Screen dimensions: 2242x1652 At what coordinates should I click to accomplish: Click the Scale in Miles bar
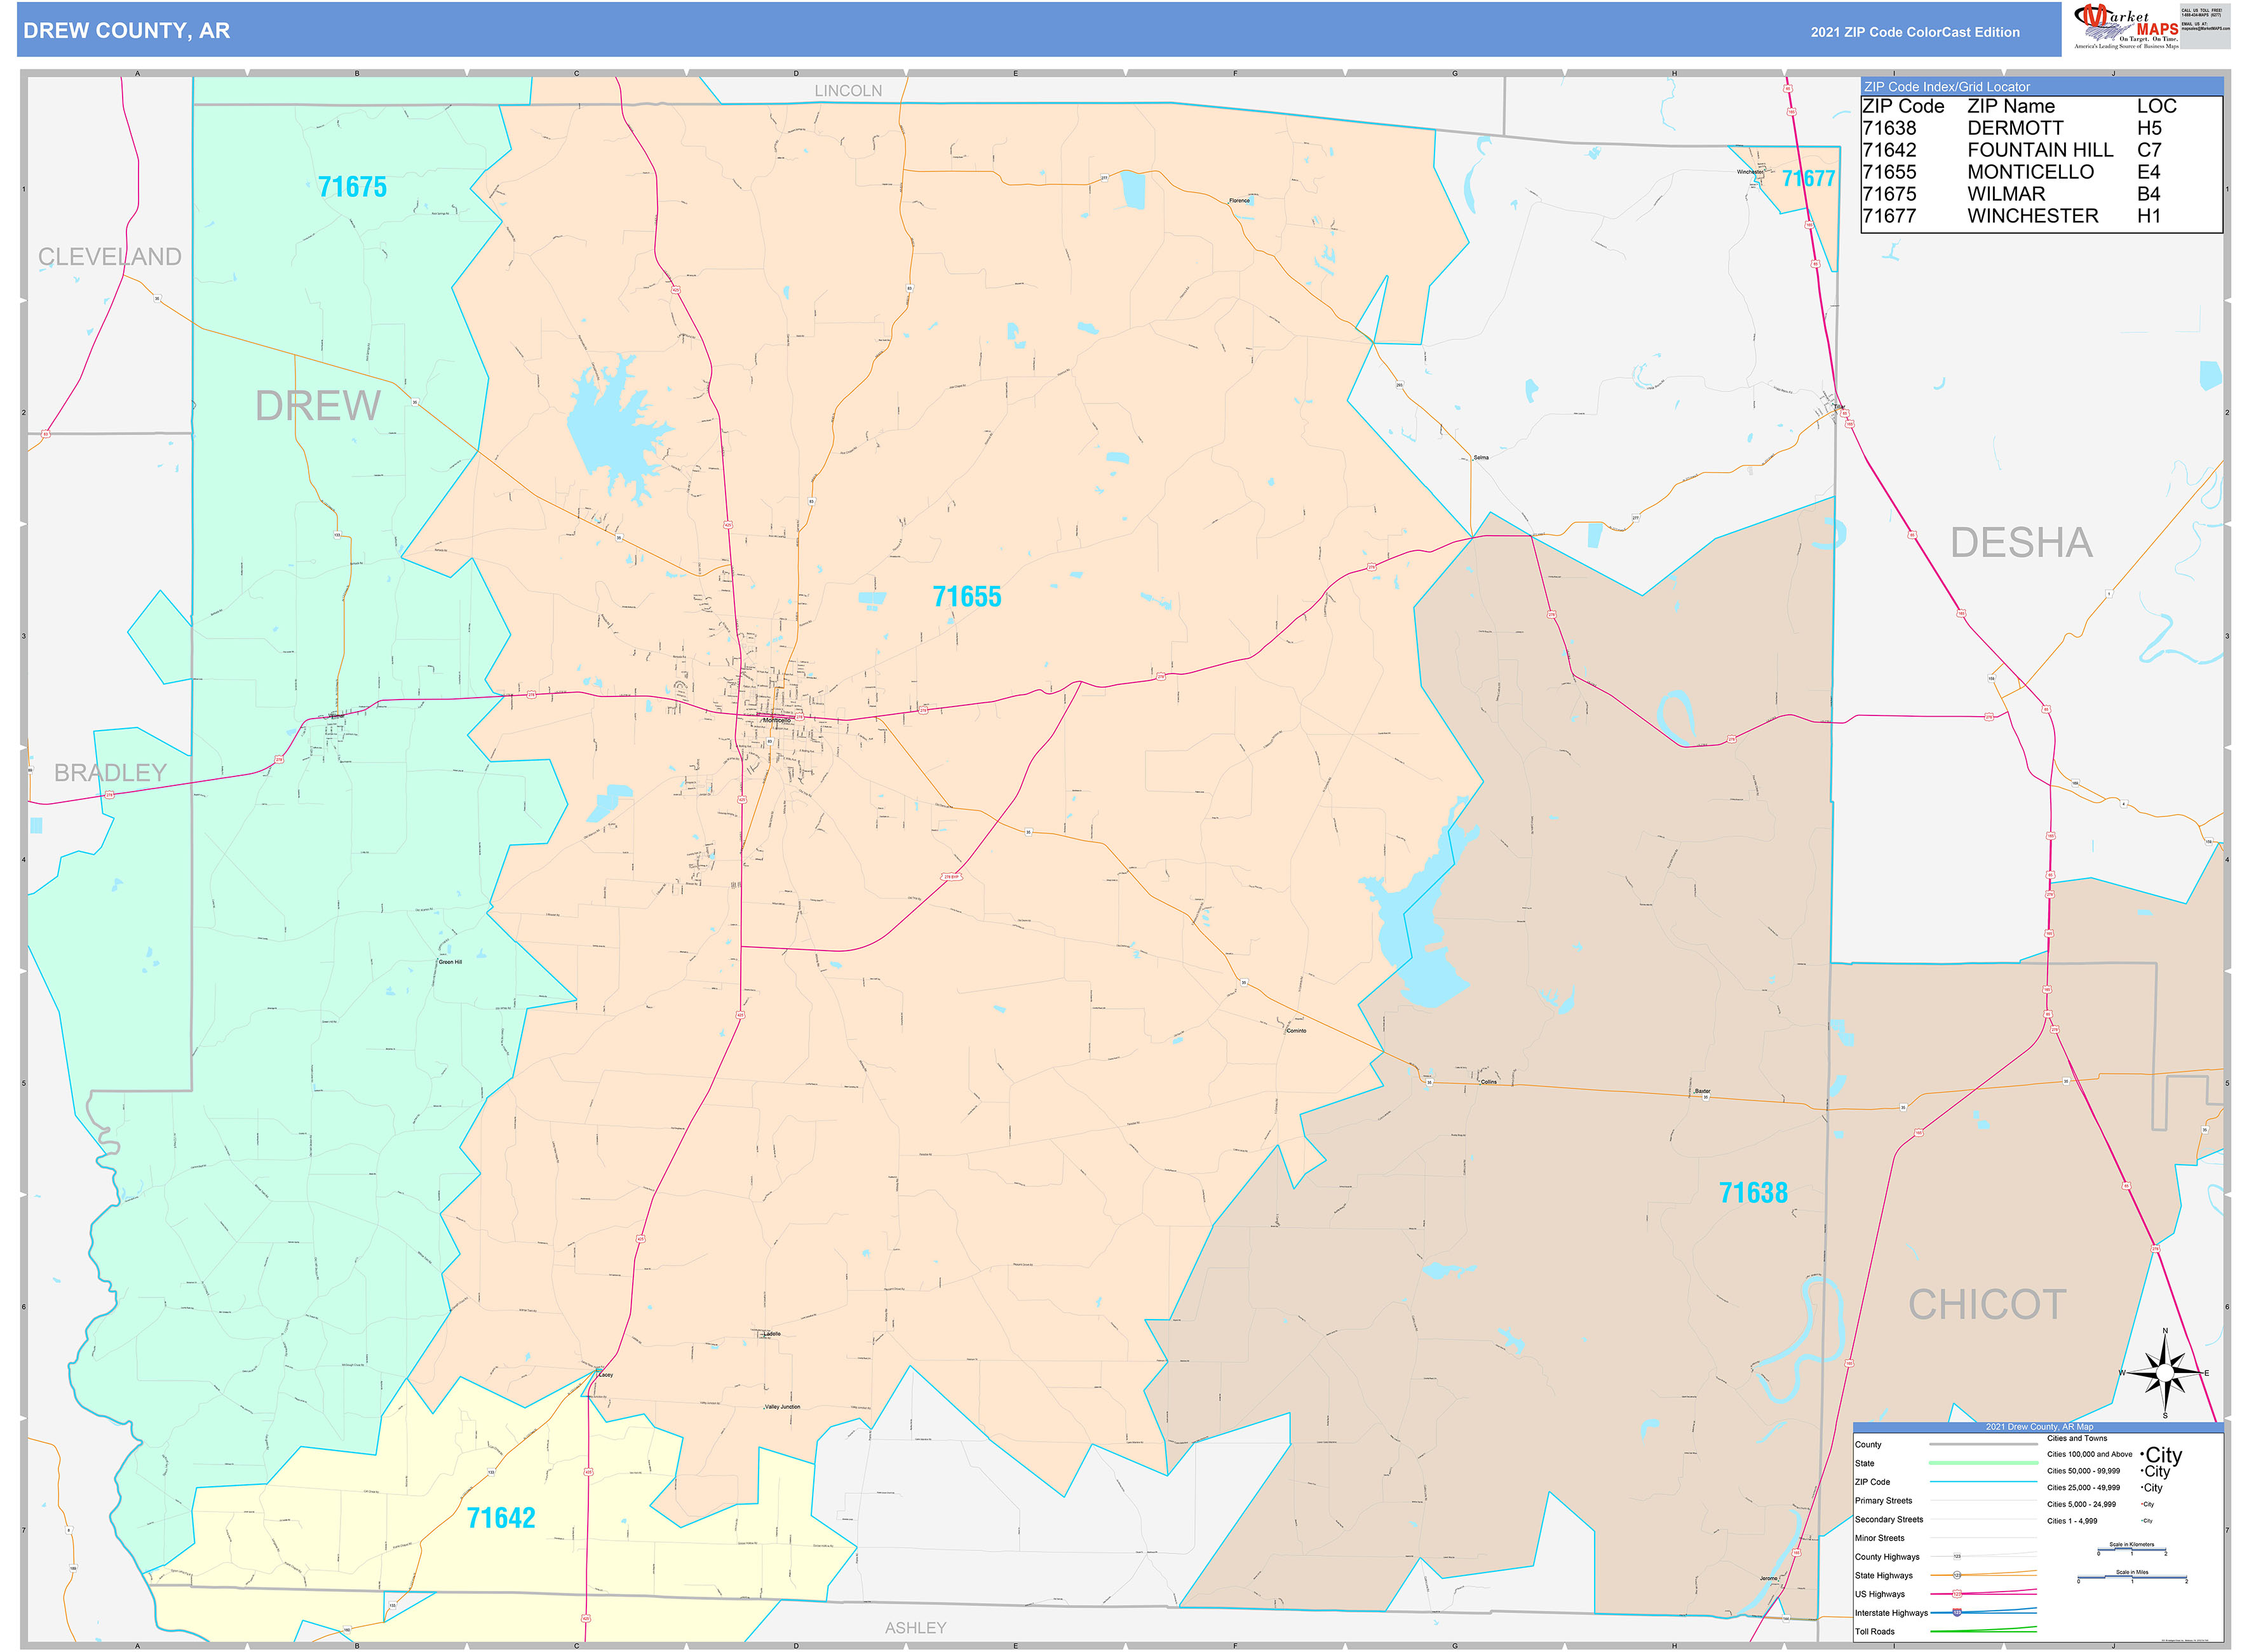click(2132, 1578)
